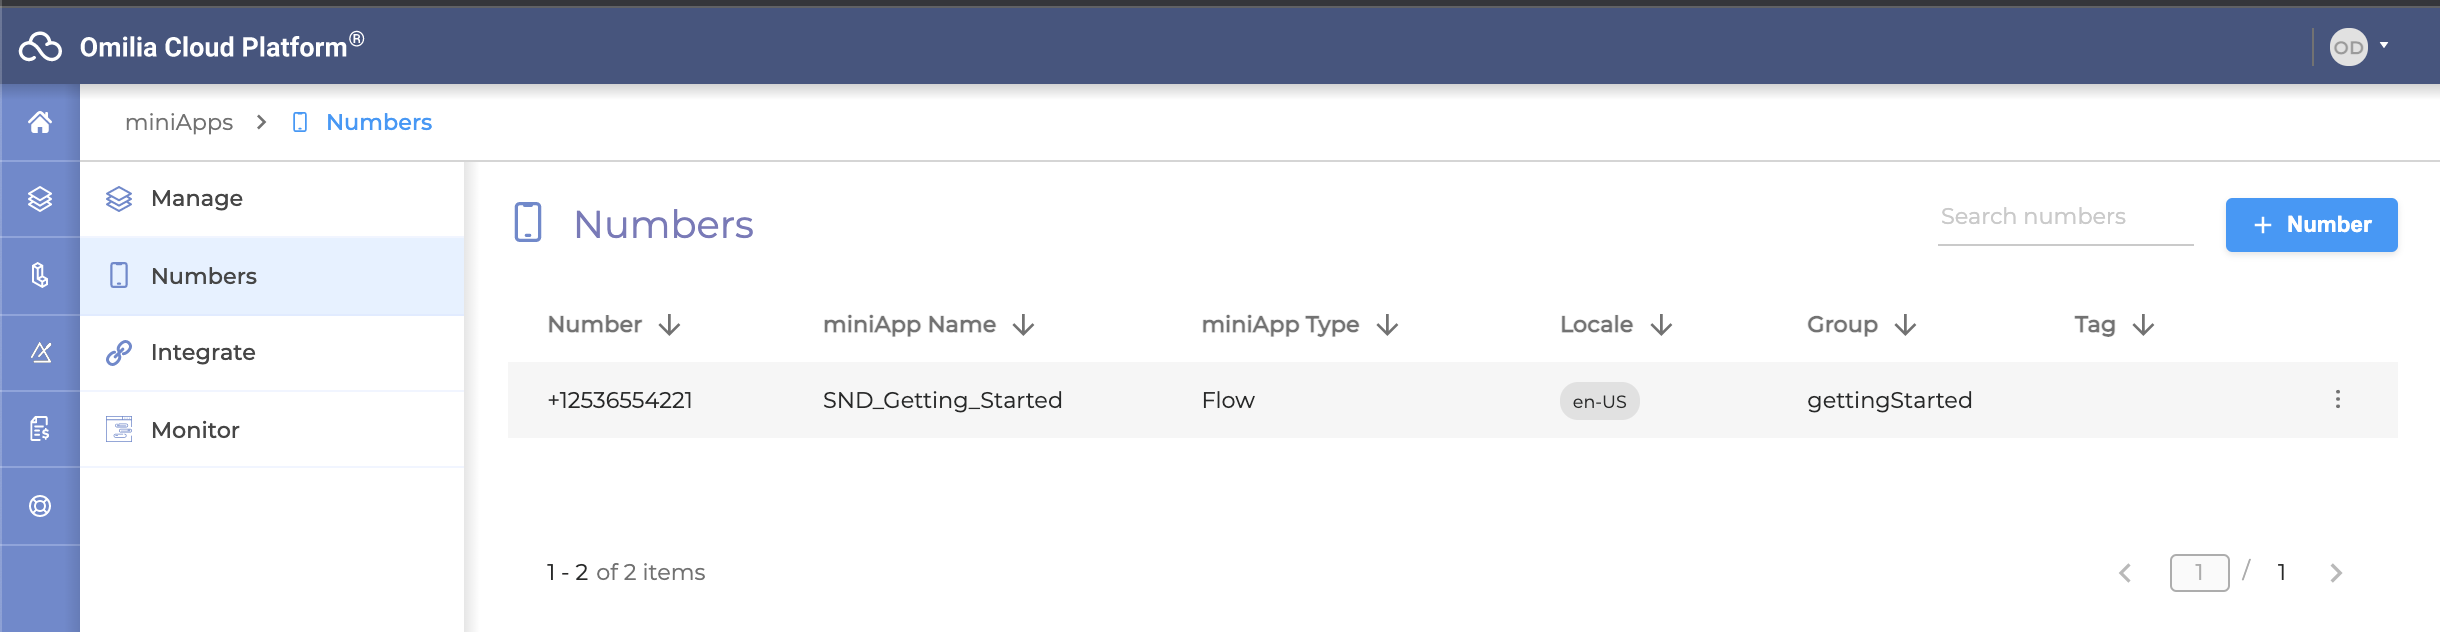Sort by Locale column arrow
The height and width of the screenshot is (632, 2440).
point(1661,325)
